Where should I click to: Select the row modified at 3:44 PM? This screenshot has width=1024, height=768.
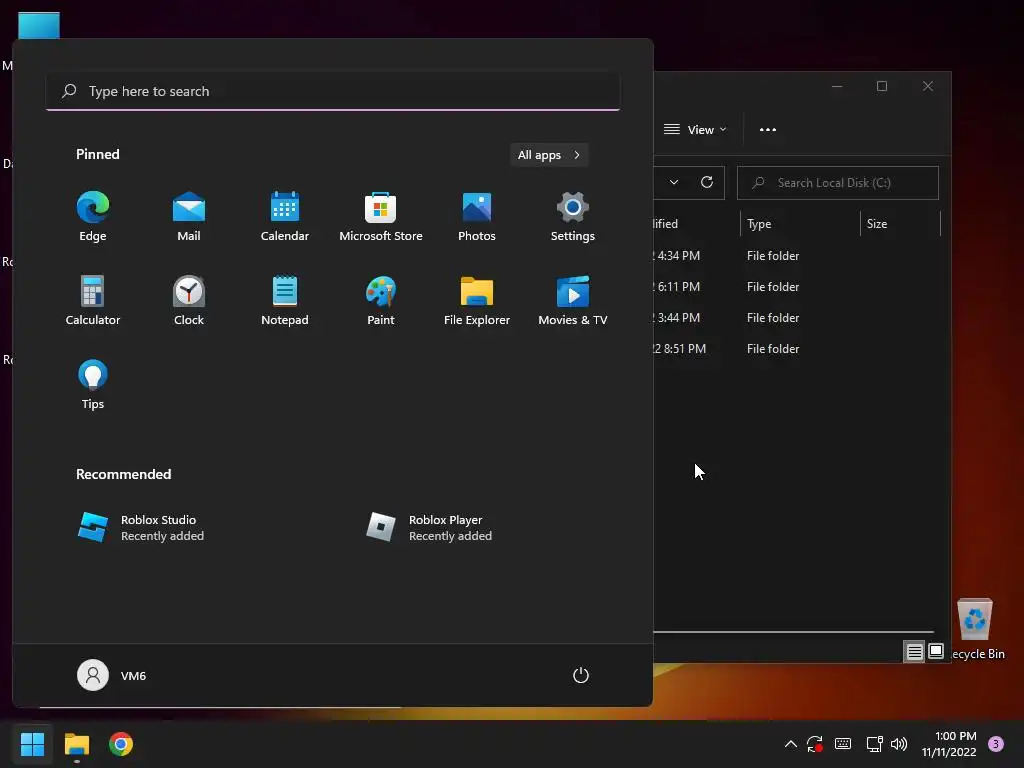tap(797, 317)
